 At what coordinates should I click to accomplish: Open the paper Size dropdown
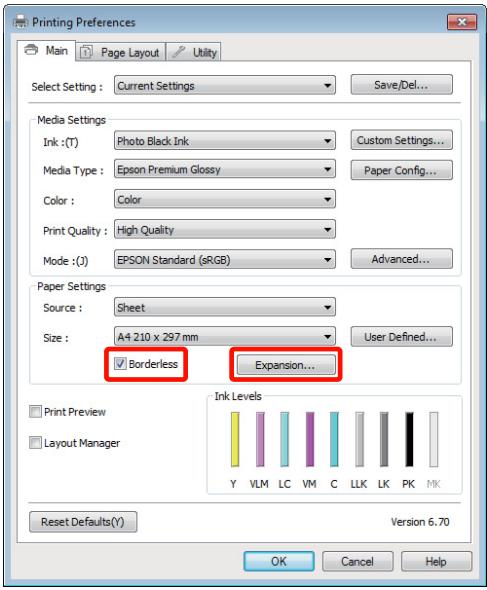click(x=225, y=337)
